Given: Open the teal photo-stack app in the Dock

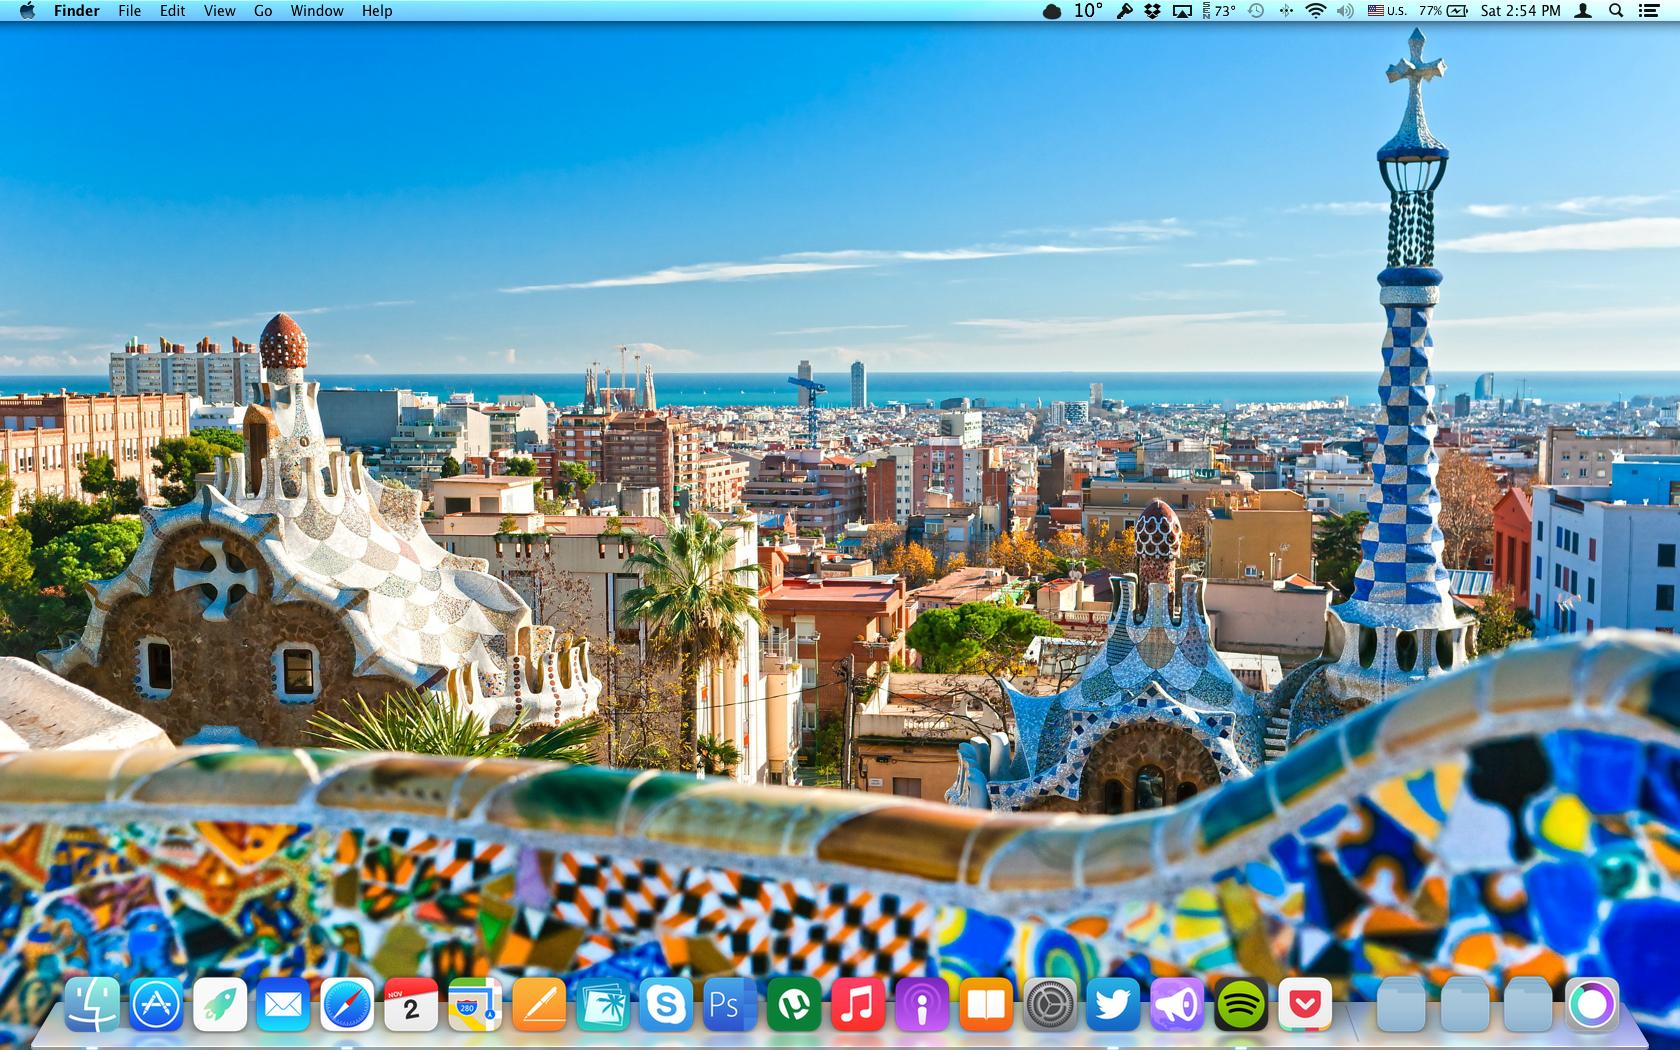Looking at the screenshot, I should click(x=602, y=1004).
